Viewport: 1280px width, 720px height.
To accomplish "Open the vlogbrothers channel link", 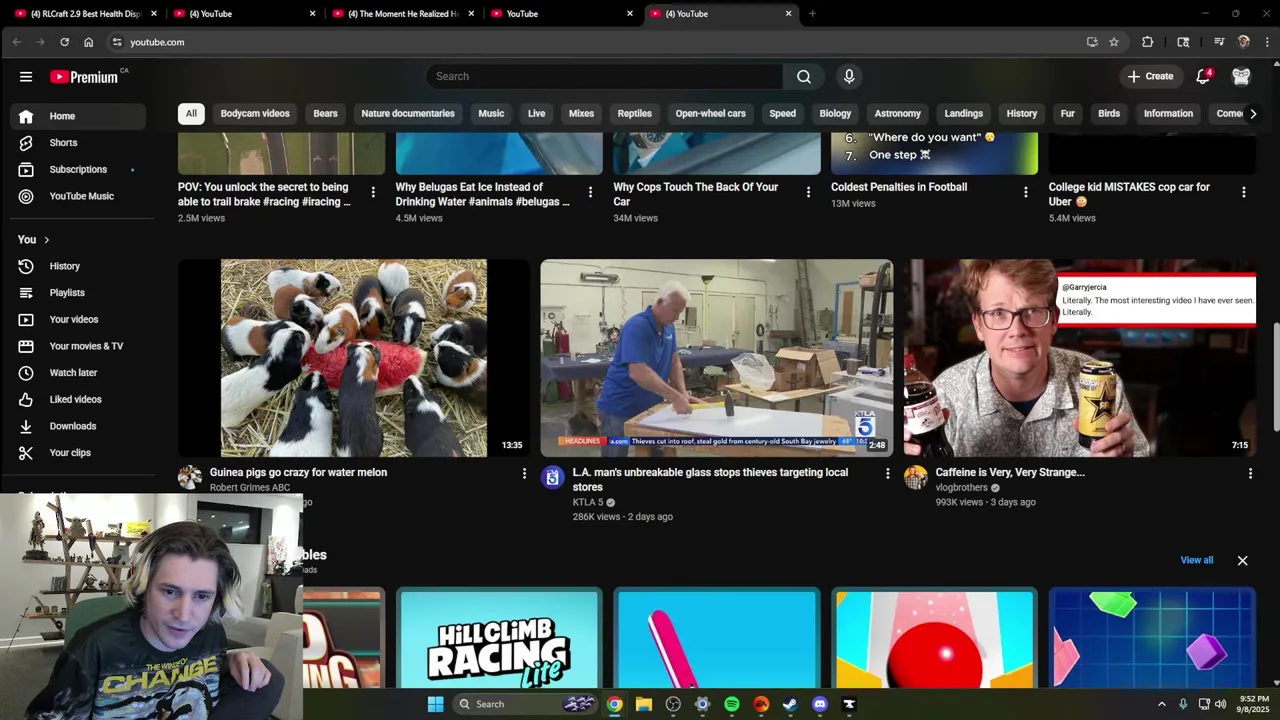I will pos(961,487).
